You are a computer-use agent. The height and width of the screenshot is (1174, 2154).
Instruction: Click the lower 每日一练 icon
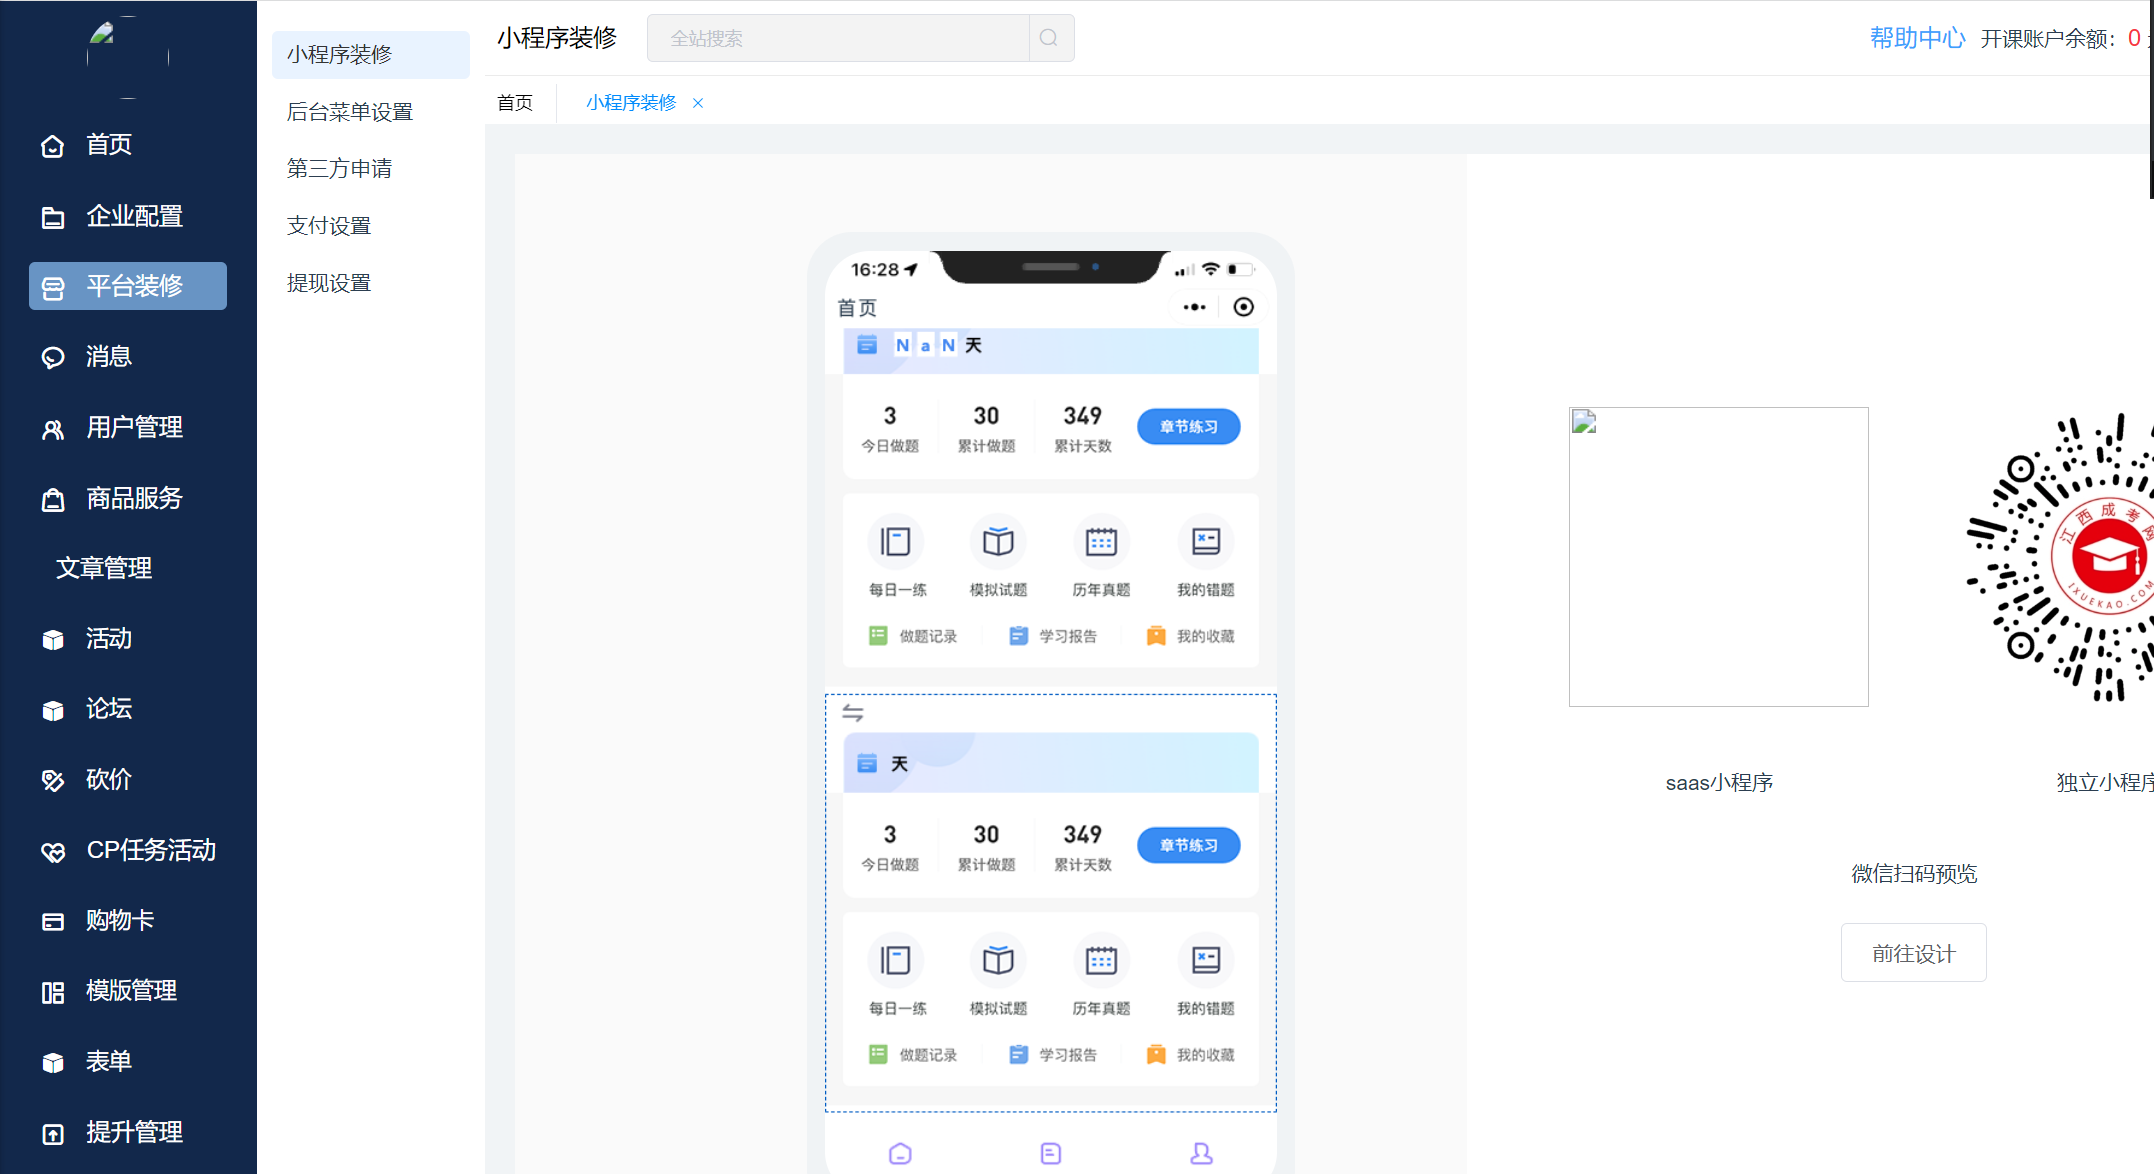[x=895, y=961]
